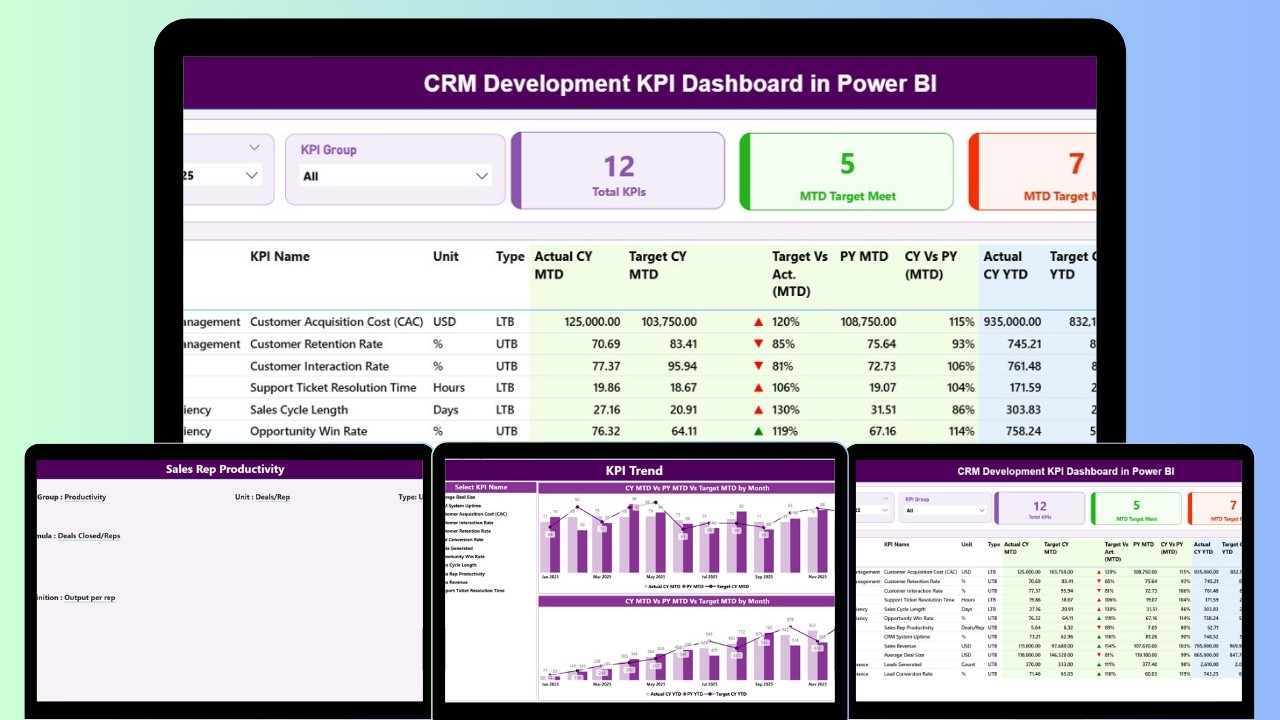Select Ticket Resolution Time in KPI Trend list
The width and height of the screenshot is (1280, 720).
[x=475, y=590]
